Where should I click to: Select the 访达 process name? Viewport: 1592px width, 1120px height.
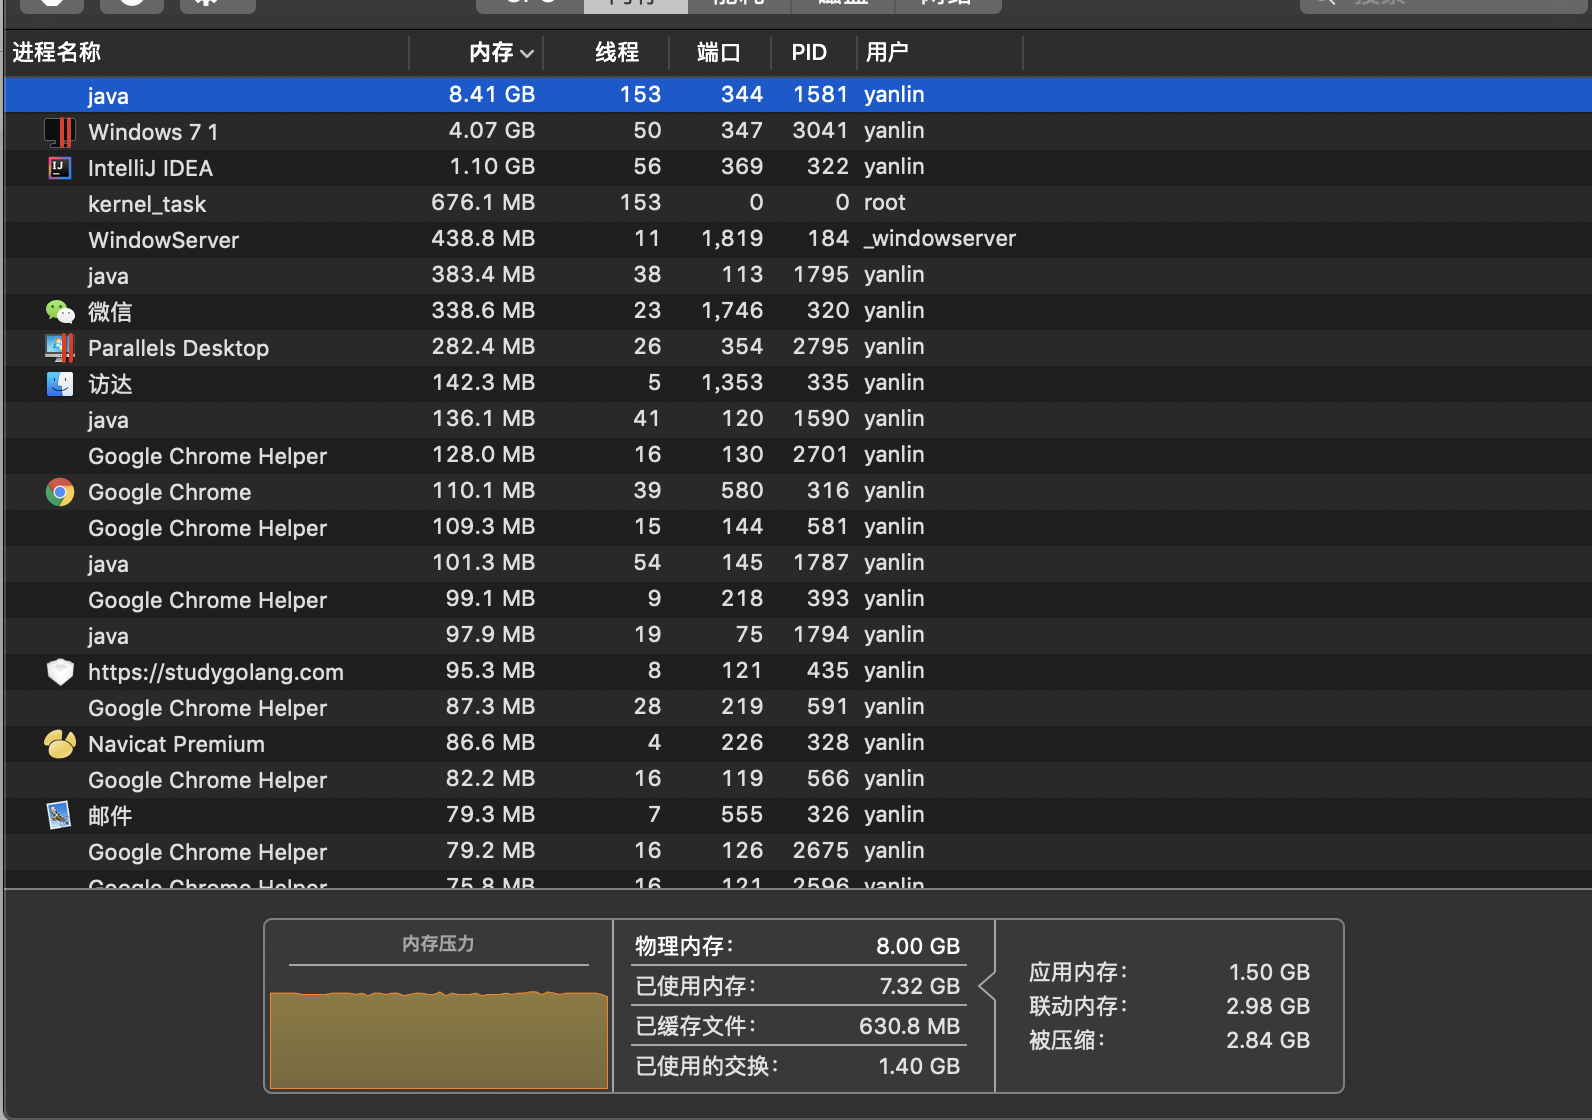pos(110,384)
